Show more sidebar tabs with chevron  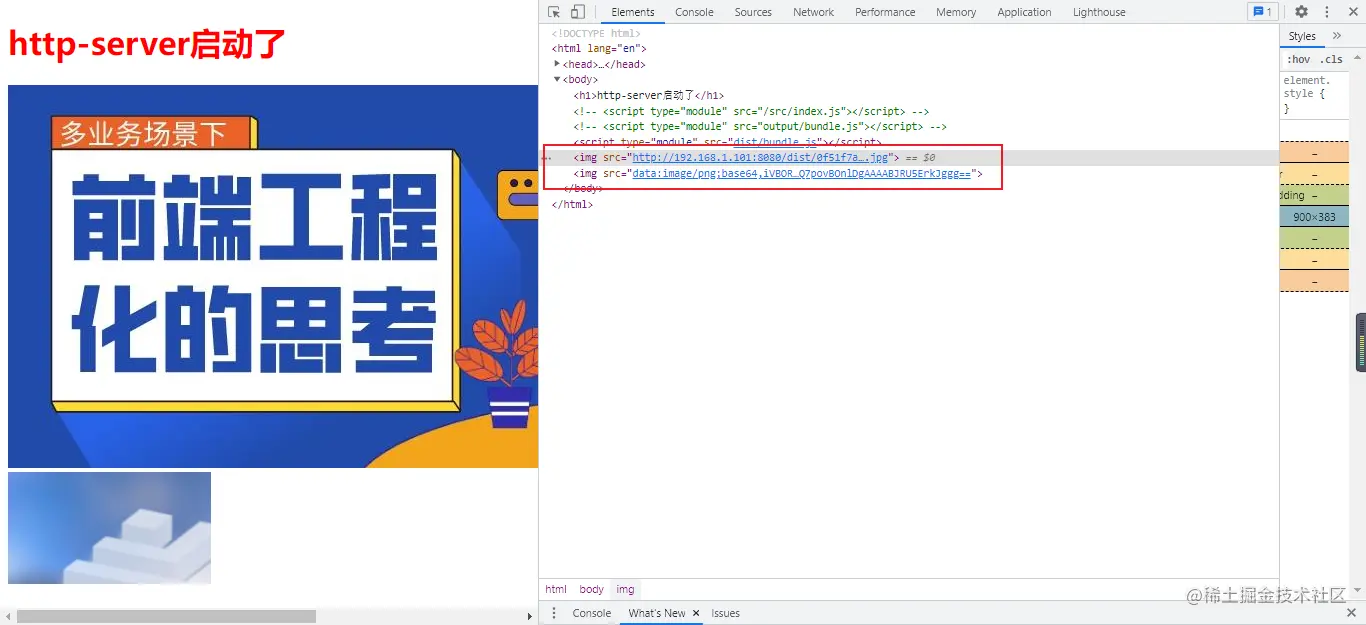1338,36
